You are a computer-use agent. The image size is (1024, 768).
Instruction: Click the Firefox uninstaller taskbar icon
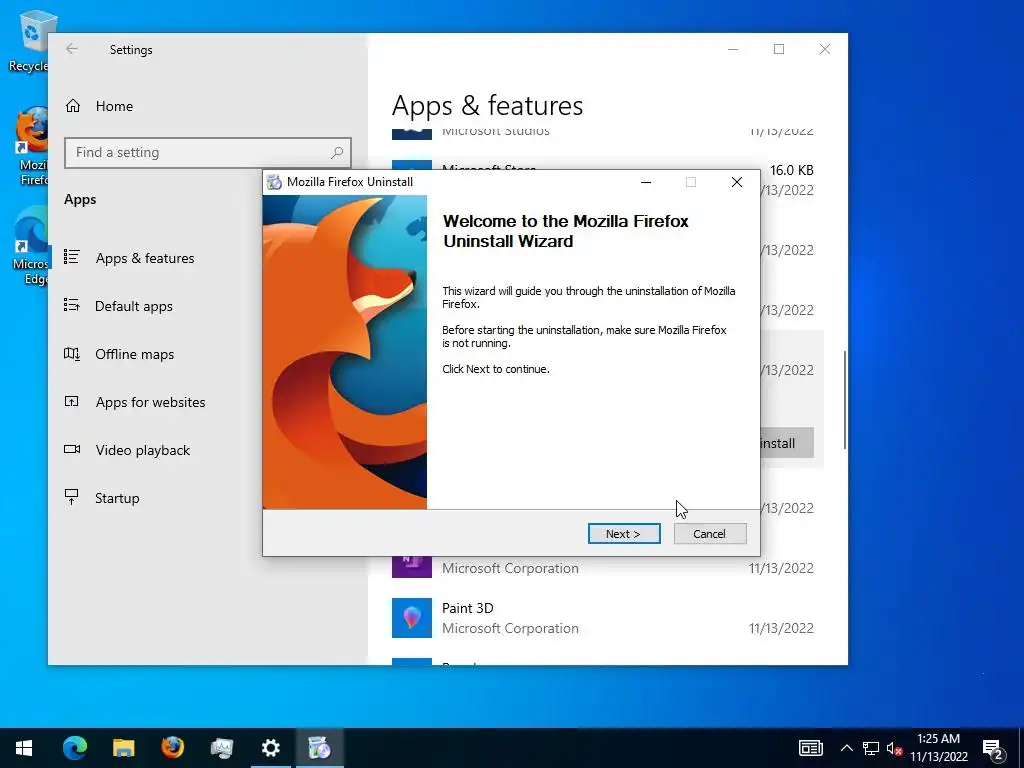(319, 748)
